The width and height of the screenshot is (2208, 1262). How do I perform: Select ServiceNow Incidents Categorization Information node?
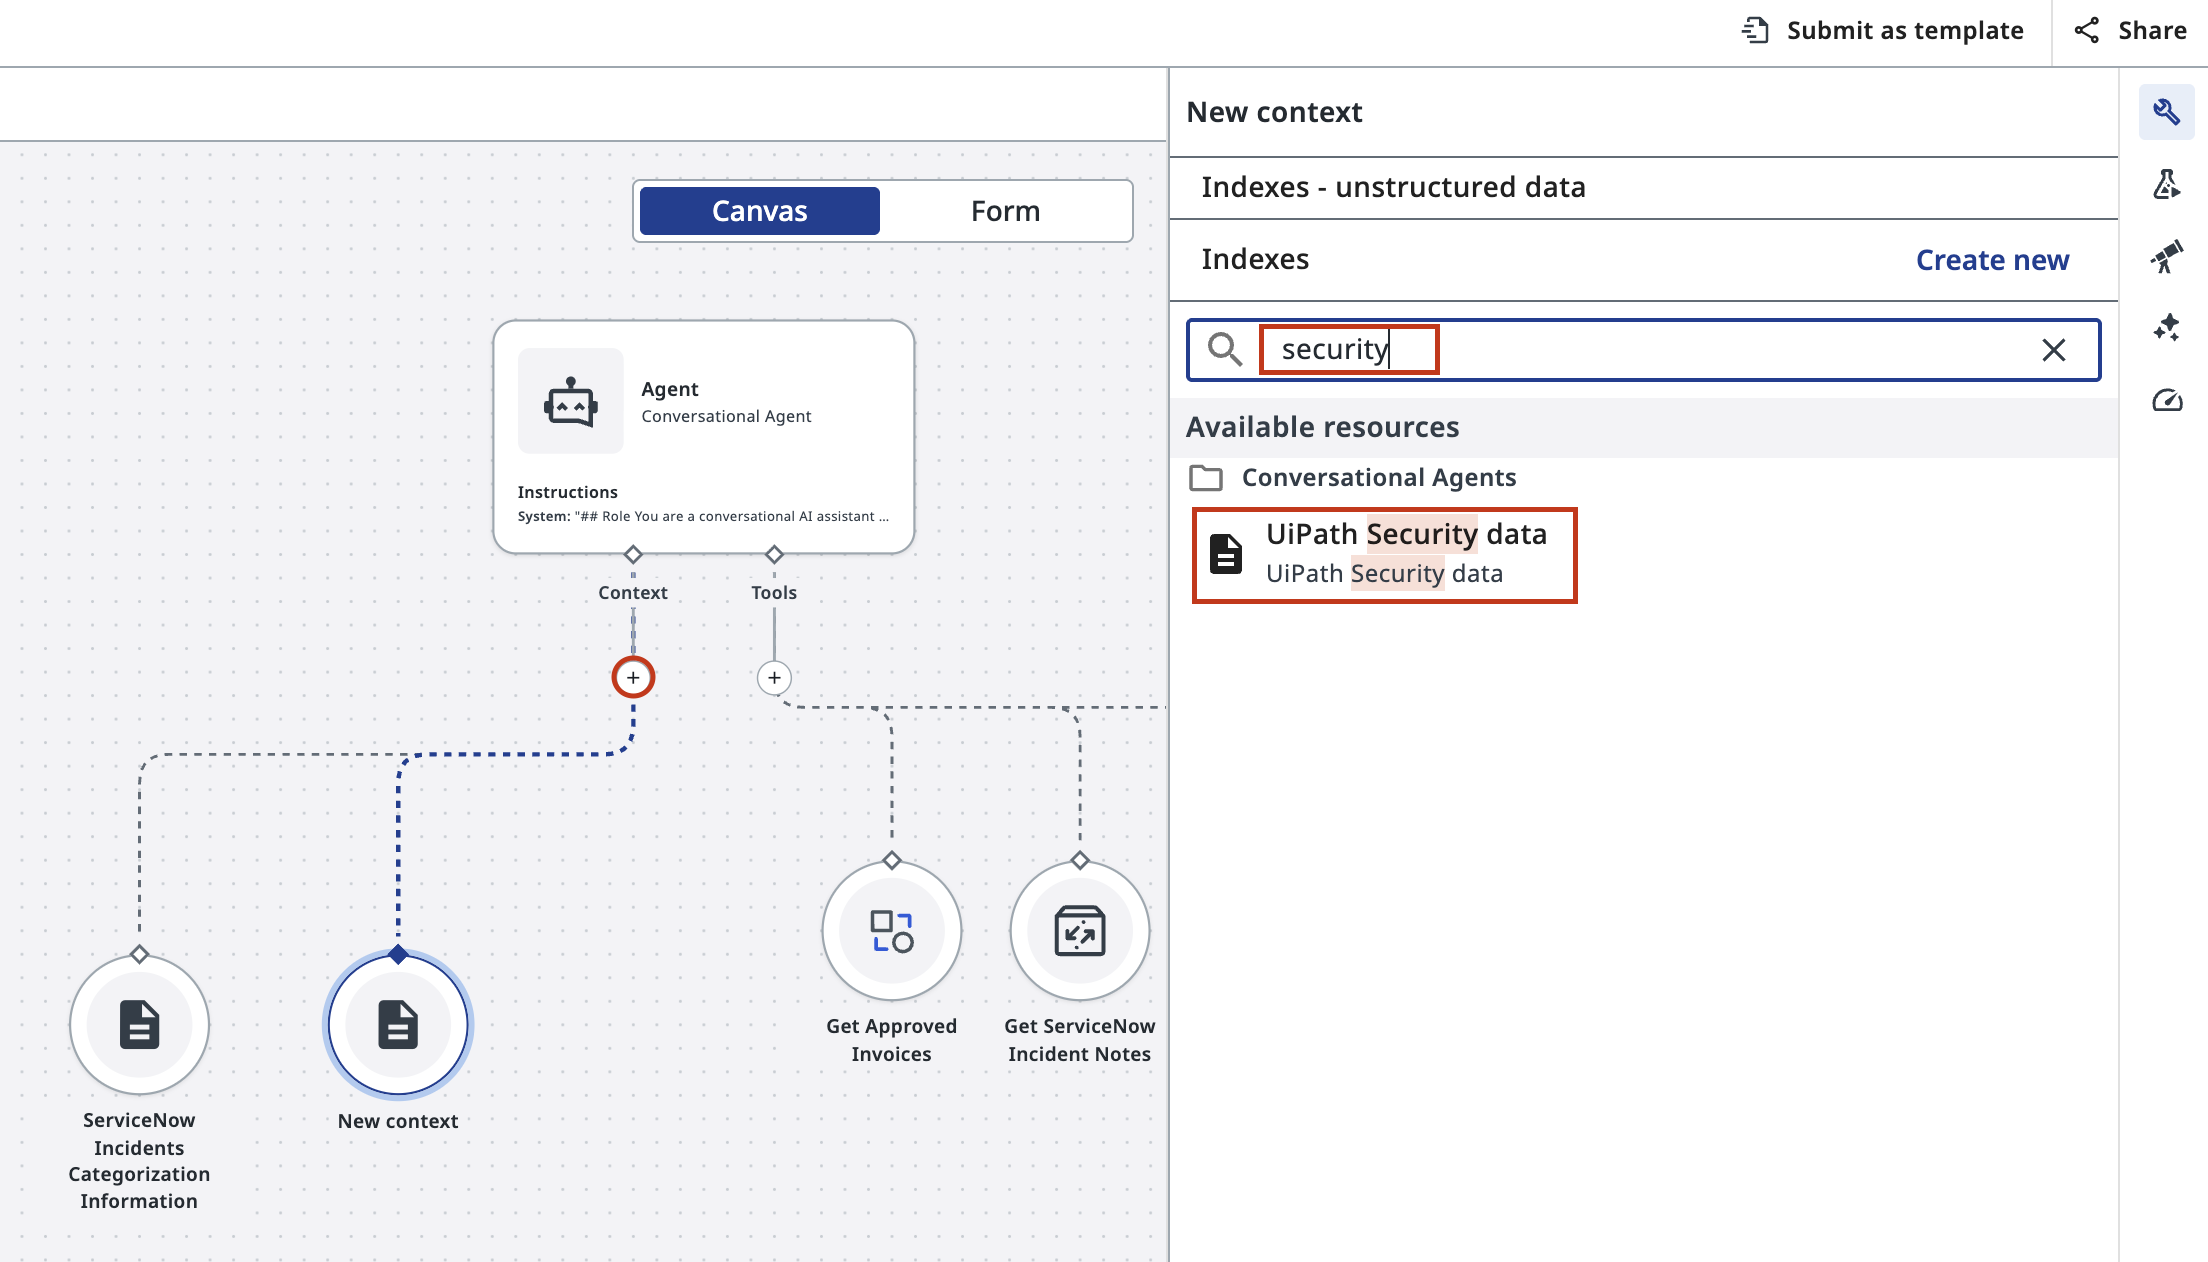[139, 1025]
